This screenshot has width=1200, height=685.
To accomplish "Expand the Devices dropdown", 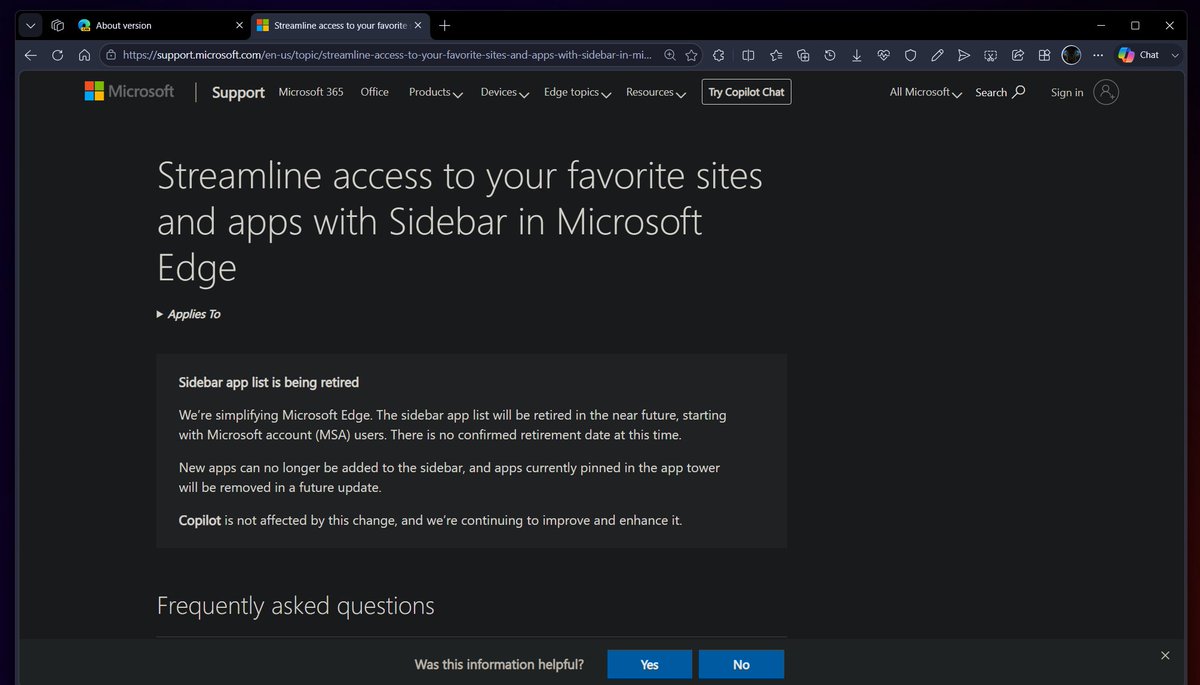I will pyautogui.click(x=504, y=92).
